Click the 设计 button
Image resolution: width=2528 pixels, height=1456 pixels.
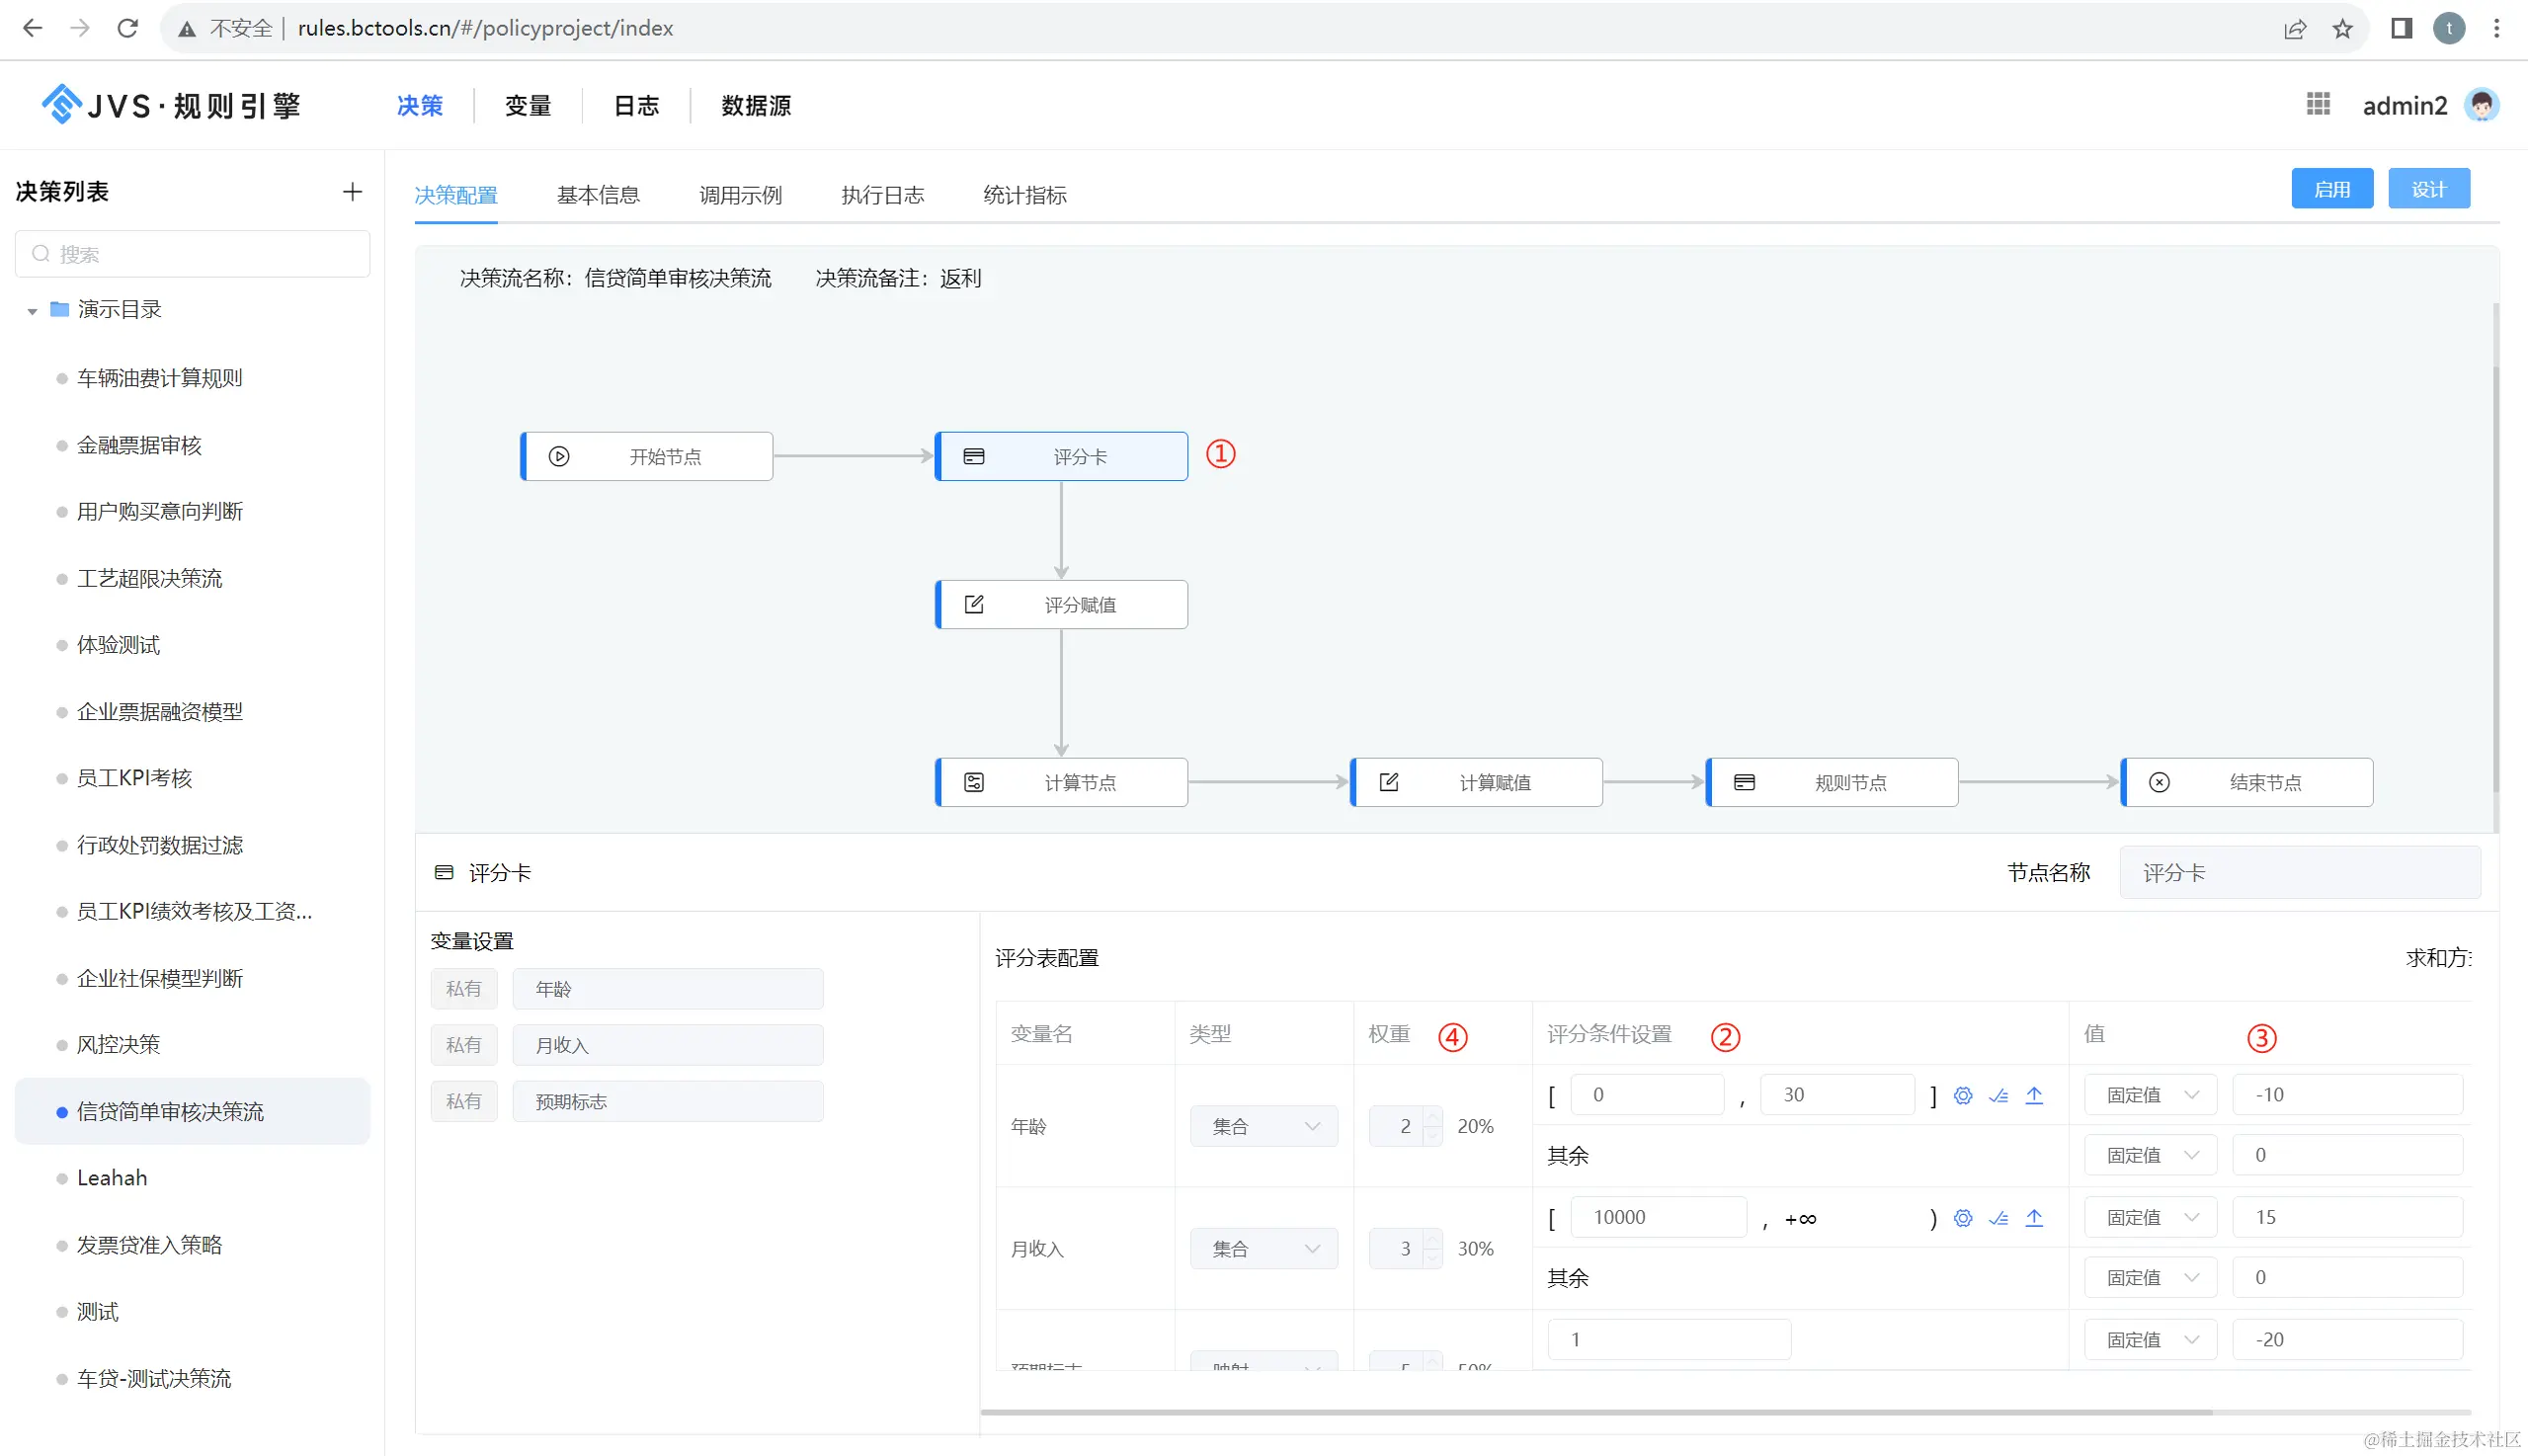point(2428,189)
